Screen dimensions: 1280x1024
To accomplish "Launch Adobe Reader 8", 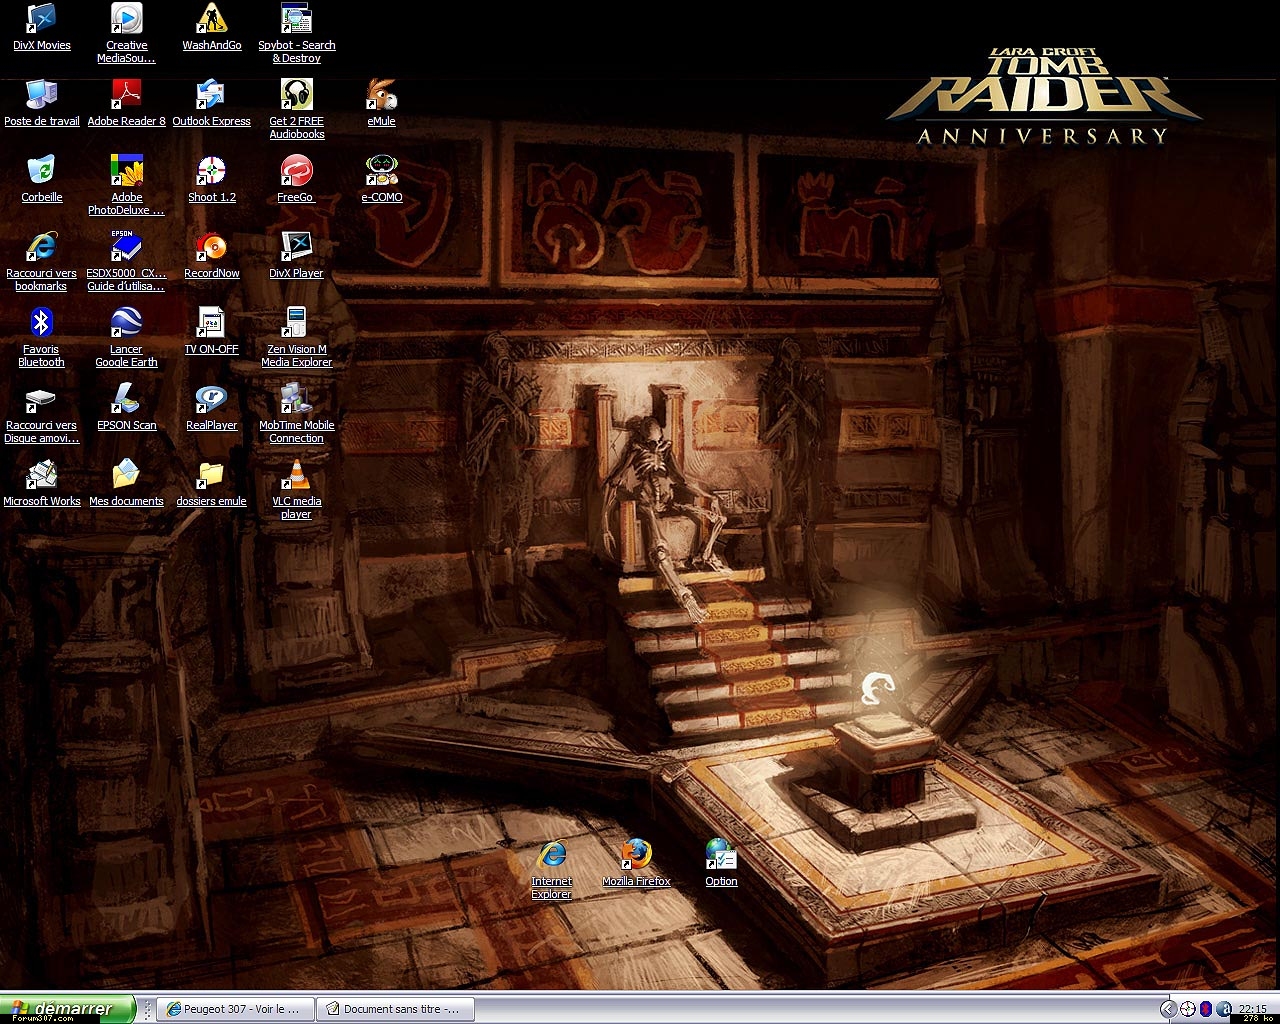I will [126, 104].
